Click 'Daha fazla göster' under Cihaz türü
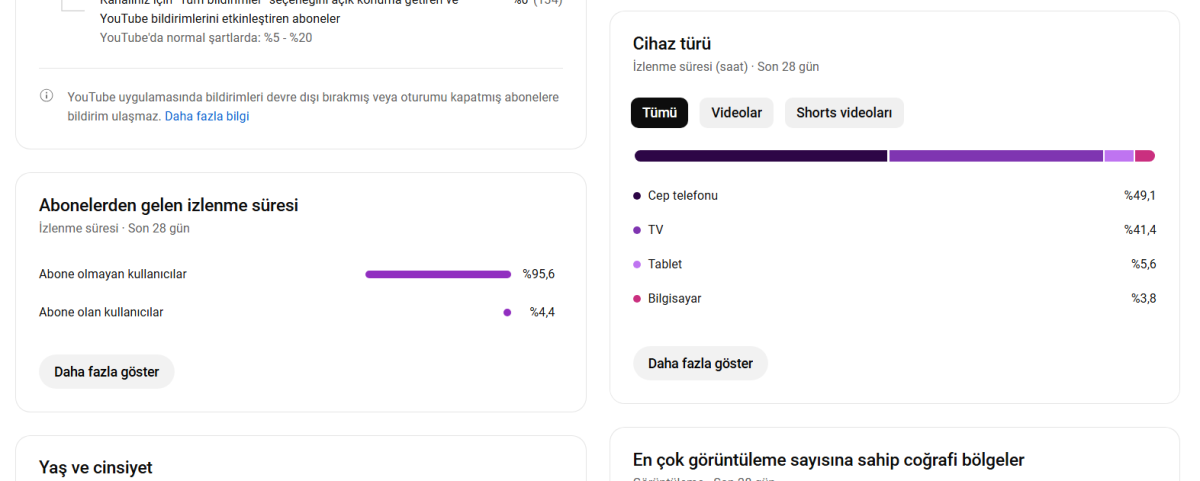This screenshot has width=1200, height=481. 700,363
